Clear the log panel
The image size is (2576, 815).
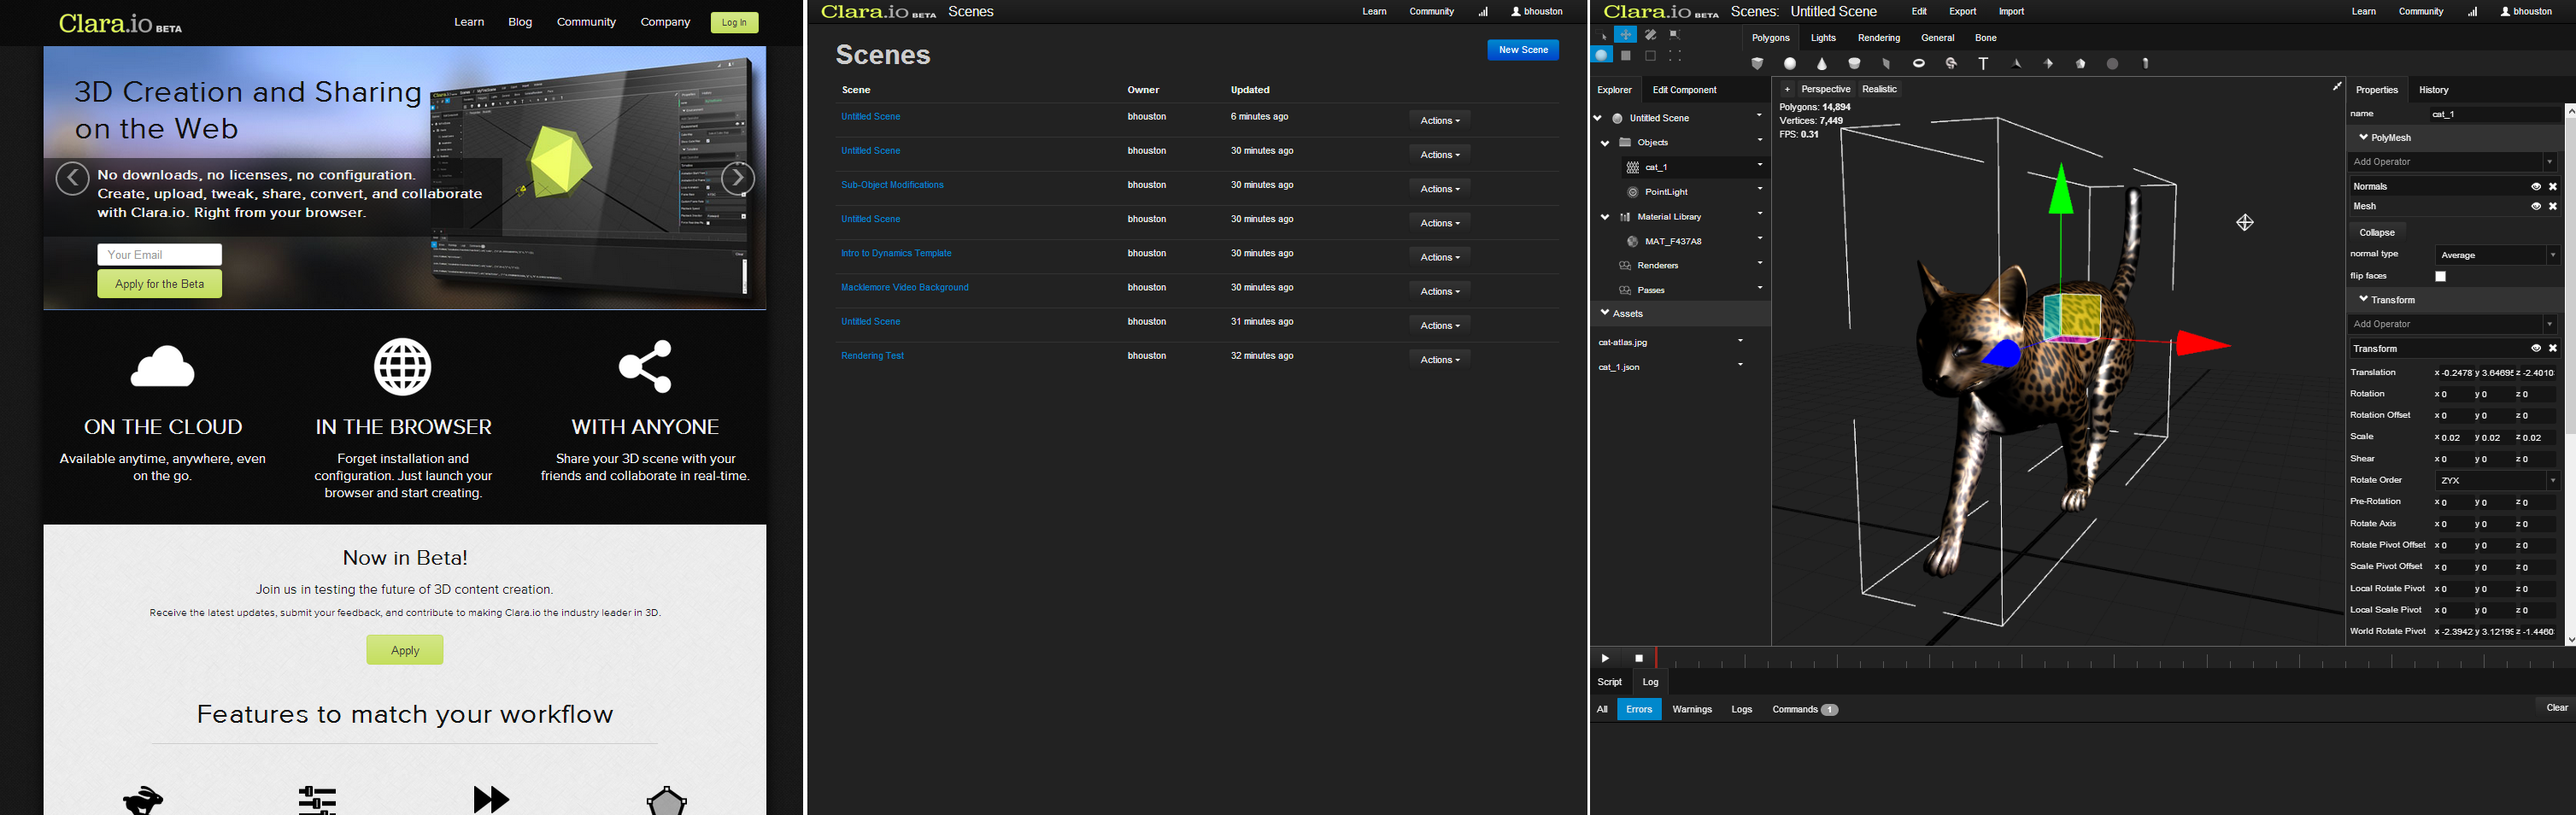(2556, 708)
